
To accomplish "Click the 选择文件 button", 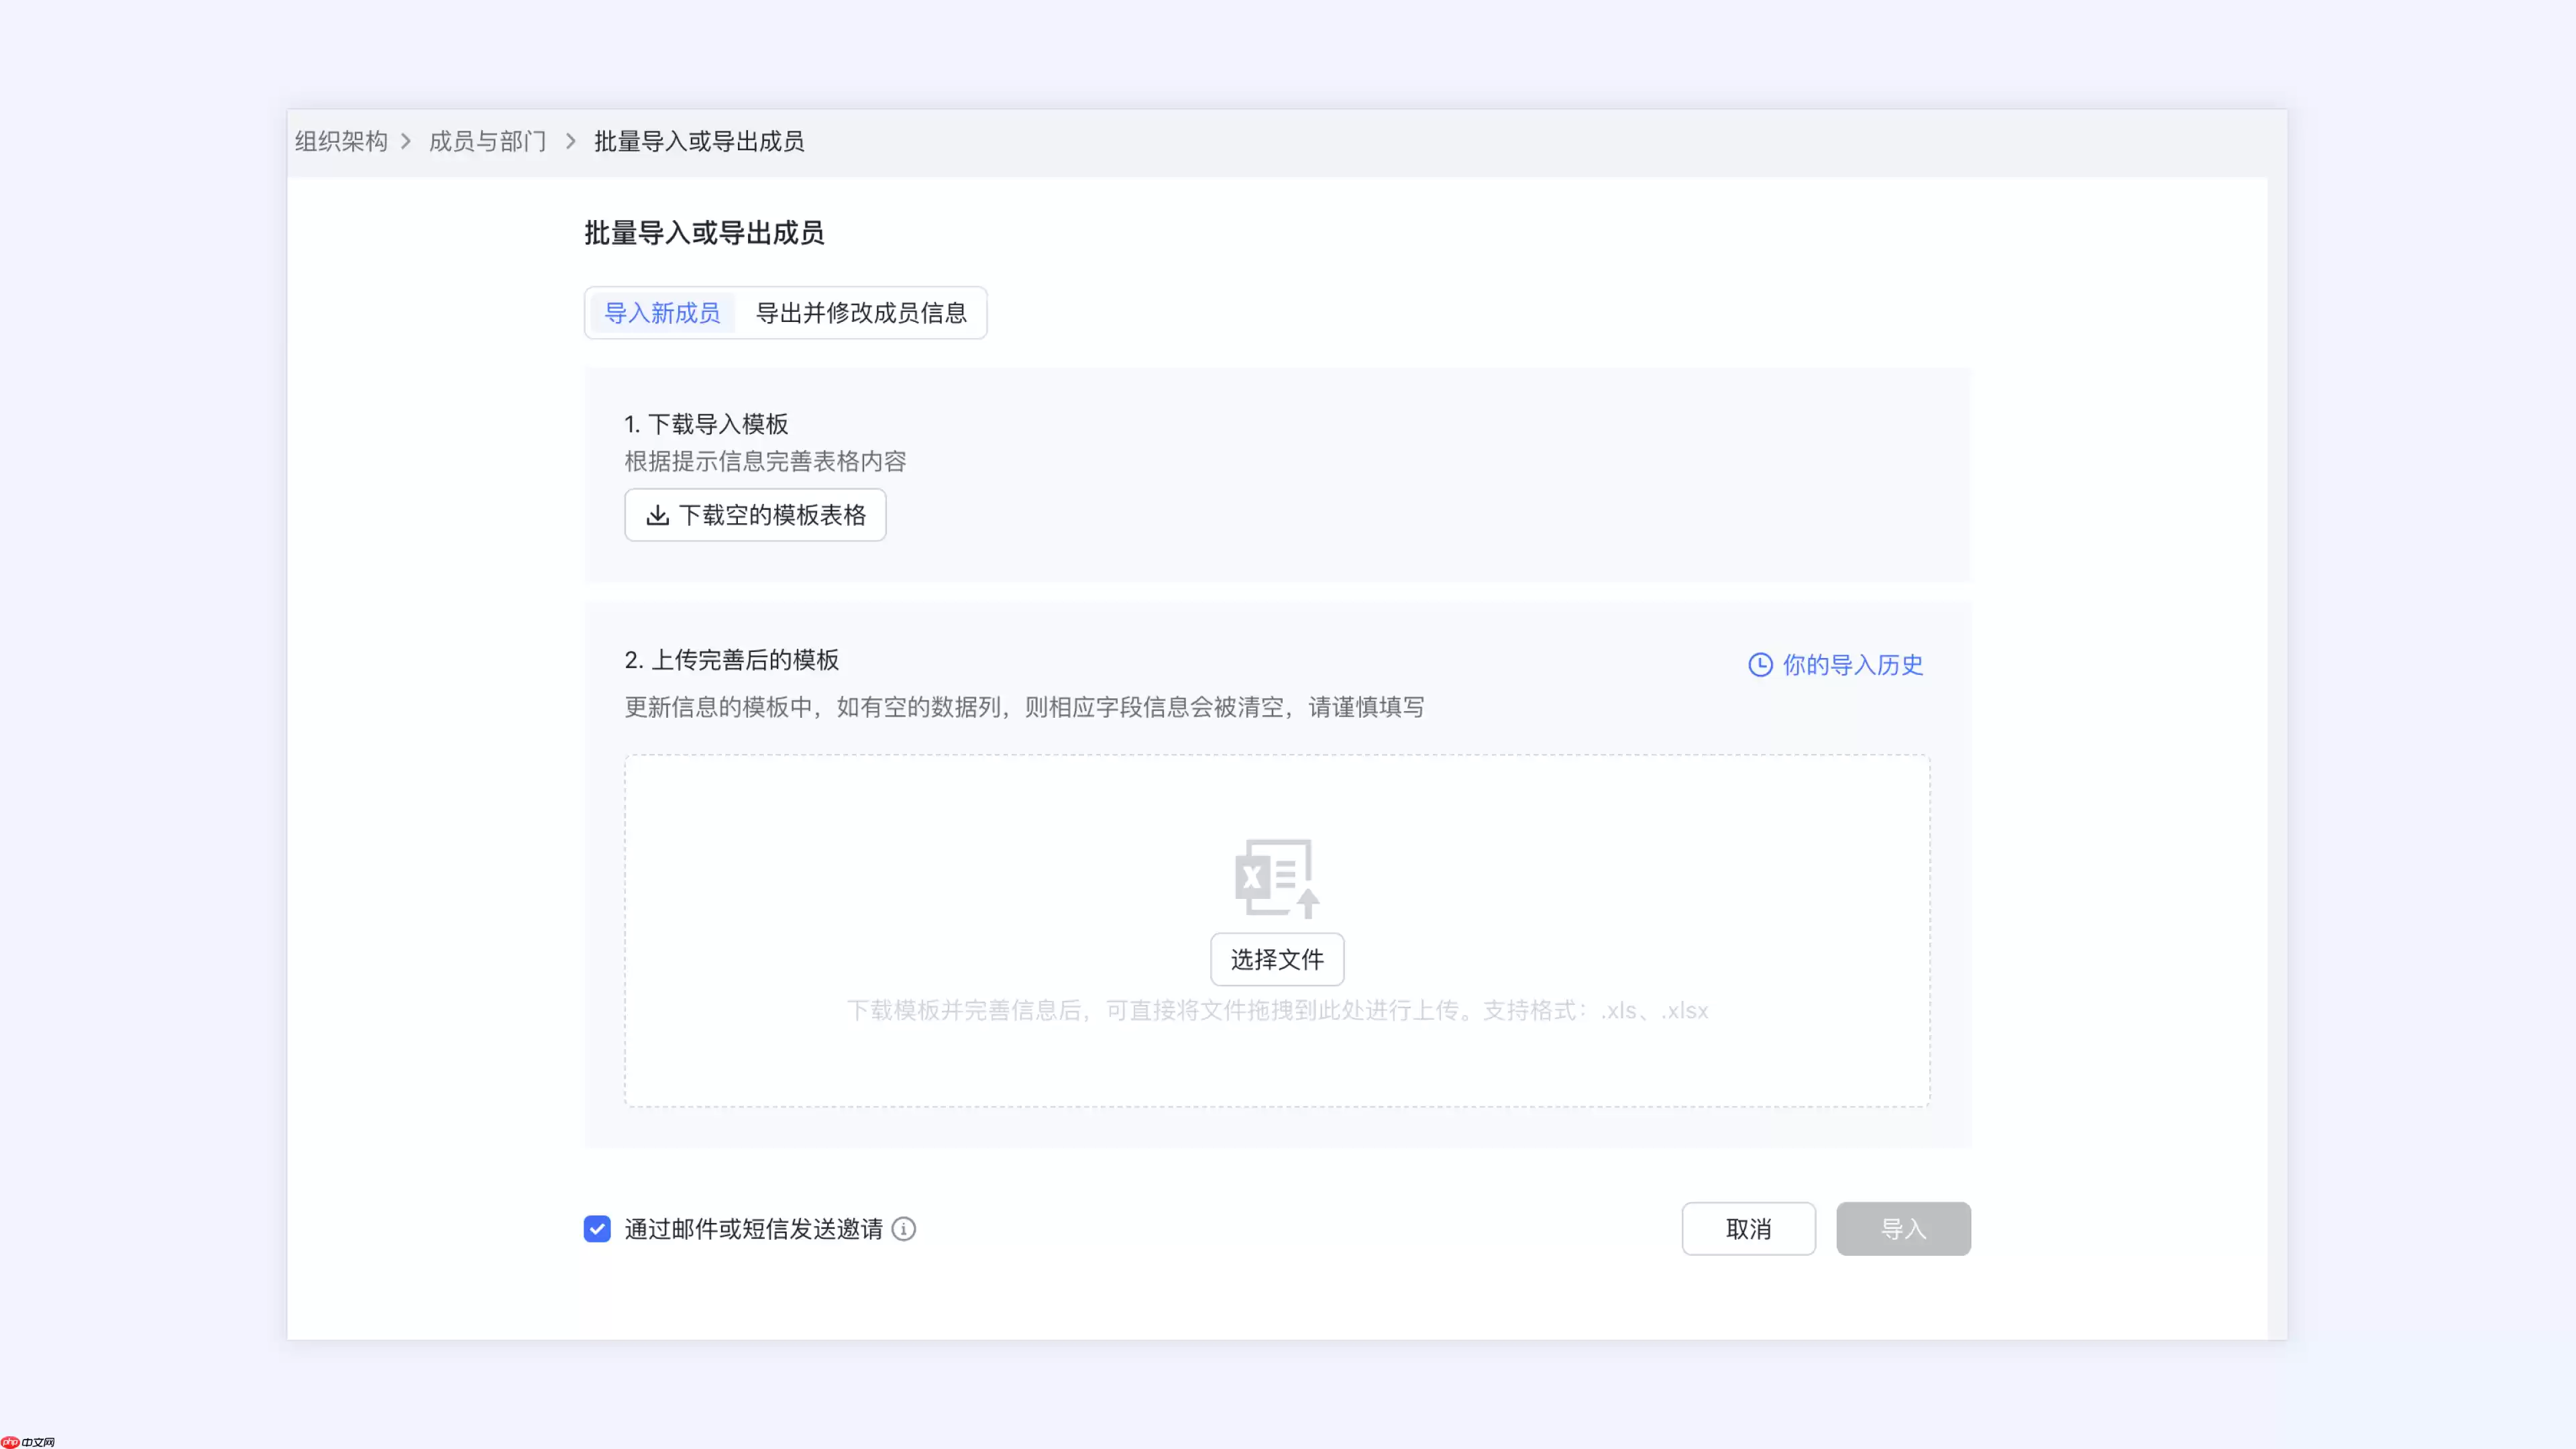I will pyautogui.click(x=1277, y=958).
